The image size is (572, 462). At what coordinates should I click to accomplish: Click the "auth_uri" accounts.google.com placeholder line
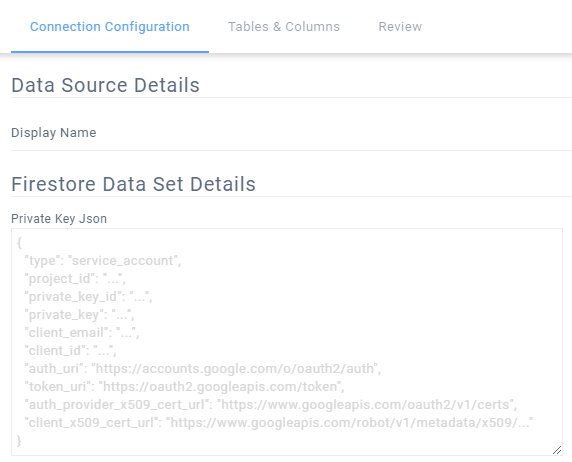(203, 369)
